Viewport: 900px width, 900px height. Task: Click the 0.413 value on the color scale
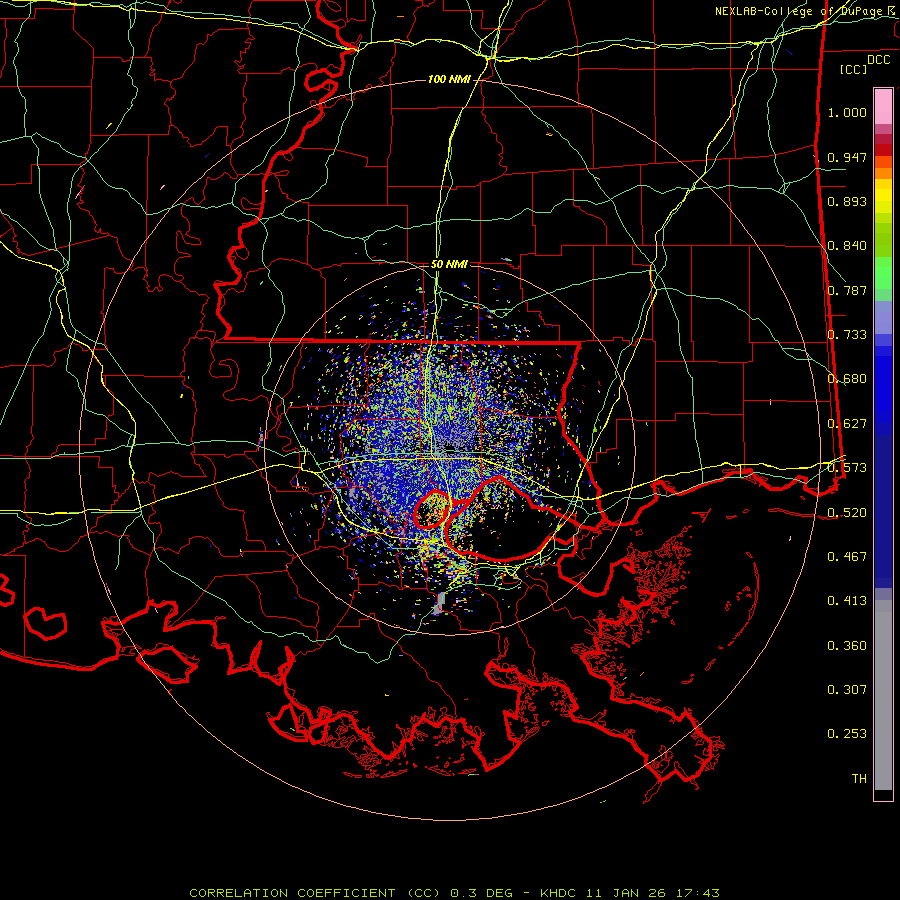tap(847, 601)
